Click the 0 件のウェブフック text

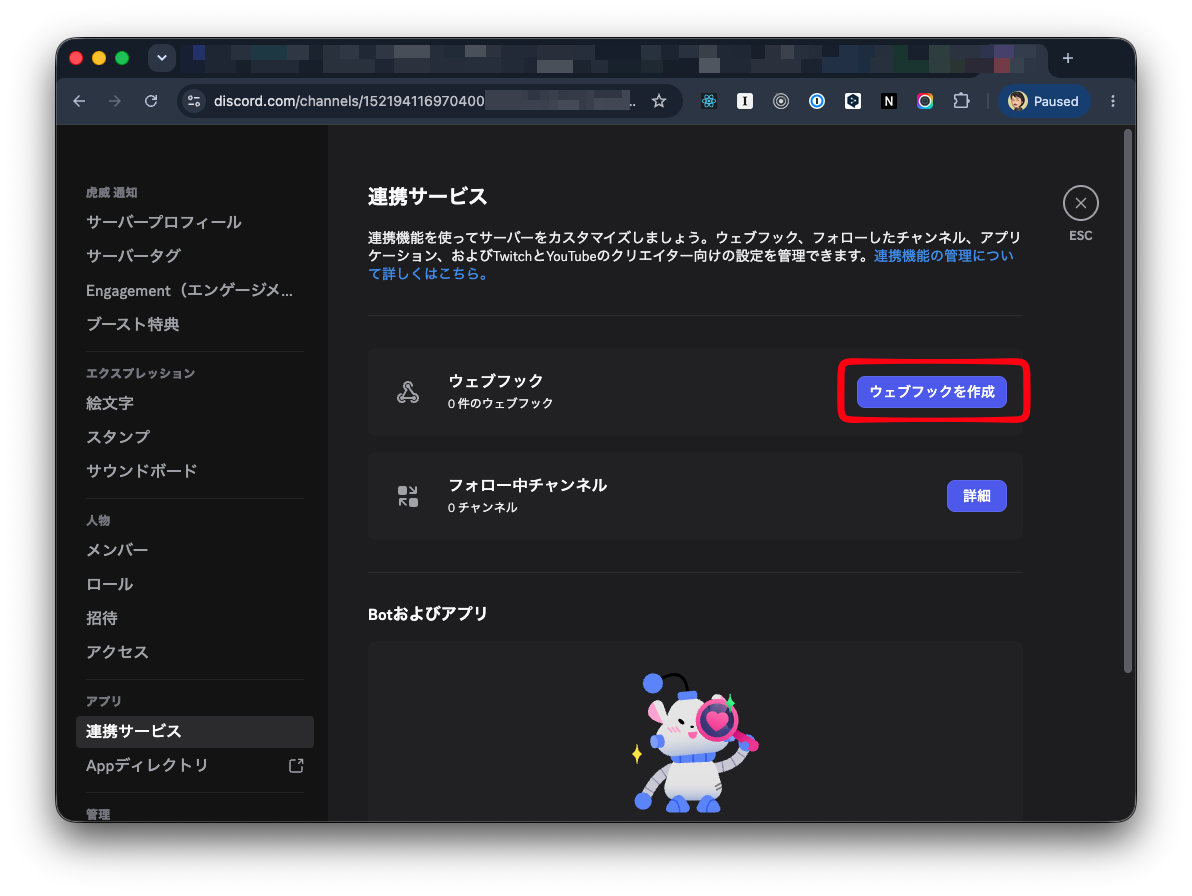tap(500, 404)
